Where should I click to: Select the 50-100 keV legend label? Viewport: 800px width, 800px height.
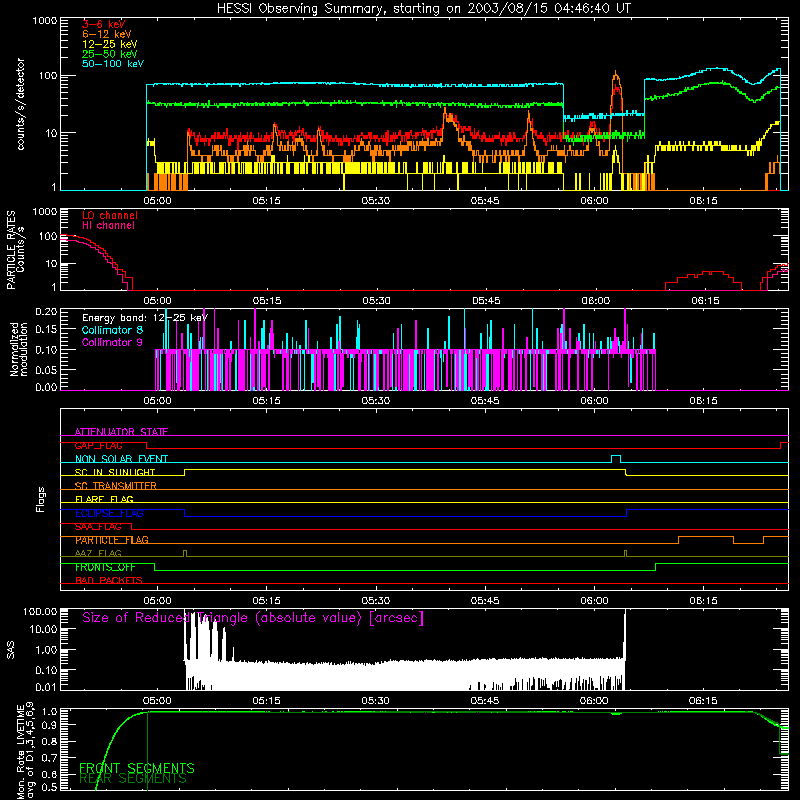click(113, 64)
